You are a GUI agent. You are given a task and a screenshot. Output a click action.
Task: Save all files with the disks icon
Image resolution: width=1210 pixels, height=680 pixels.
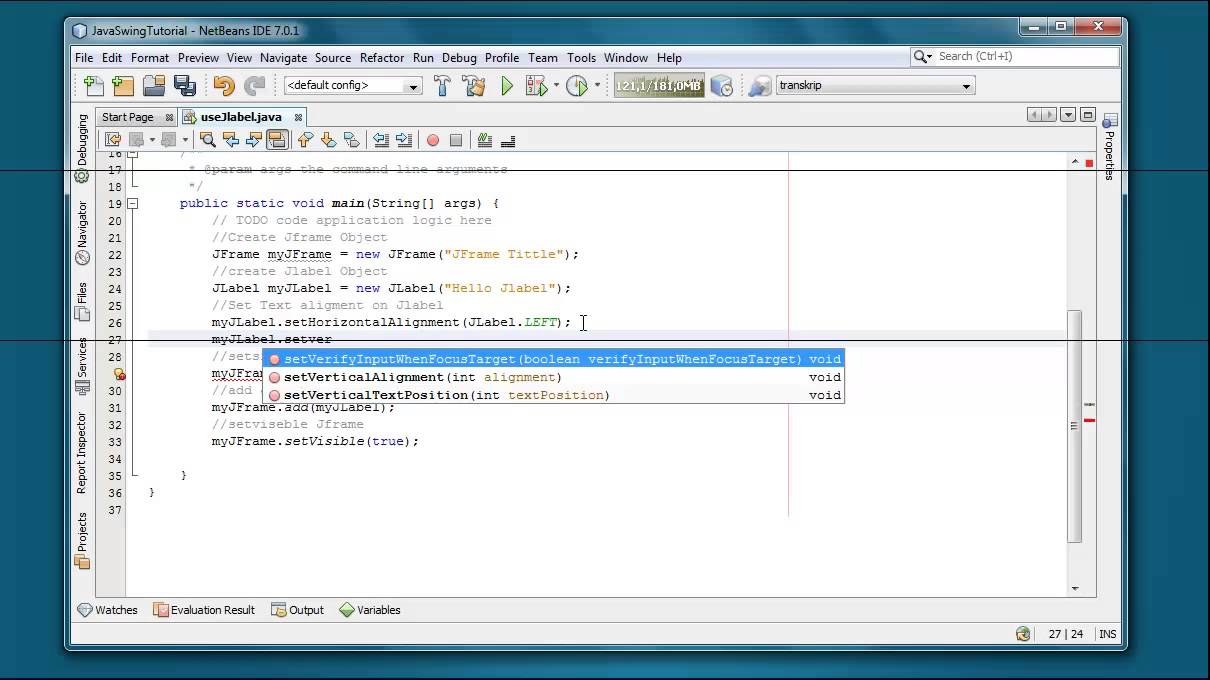[185, 86]
